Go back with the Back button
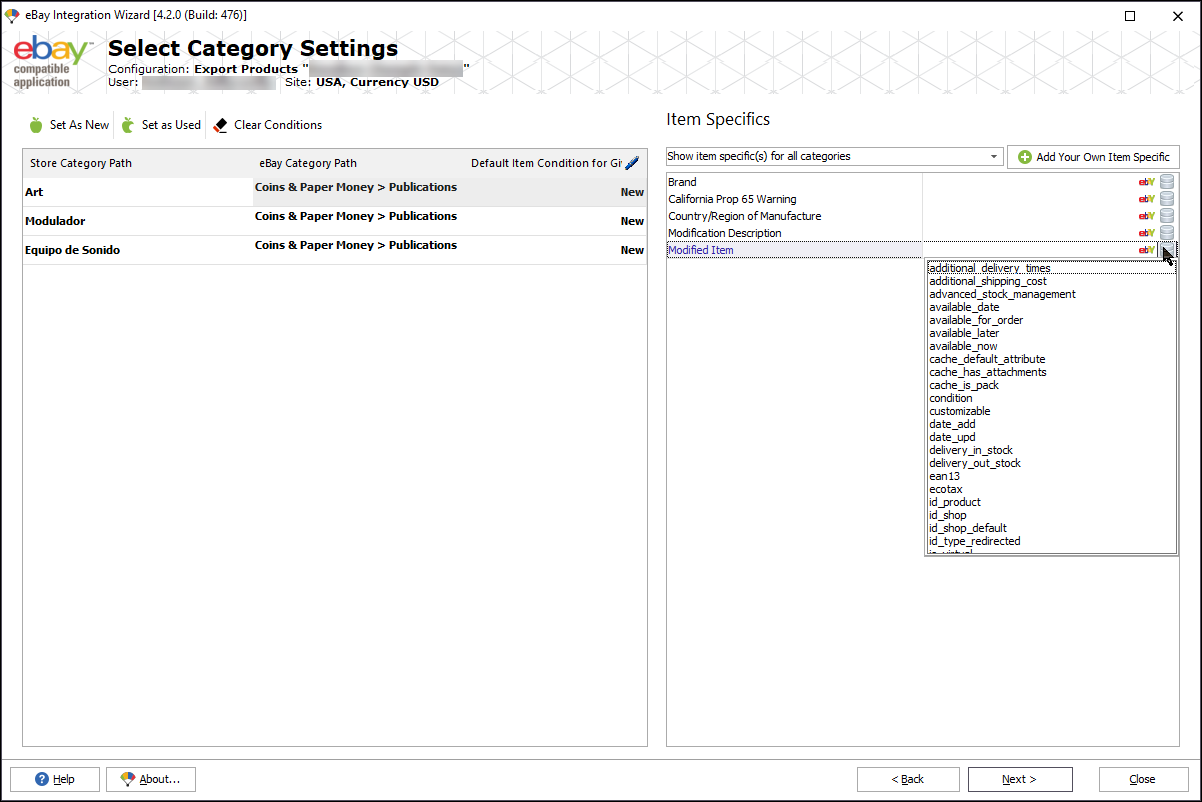Viewport: 1202px width, 802px height. pyautogui.click(x=908, y=779)
